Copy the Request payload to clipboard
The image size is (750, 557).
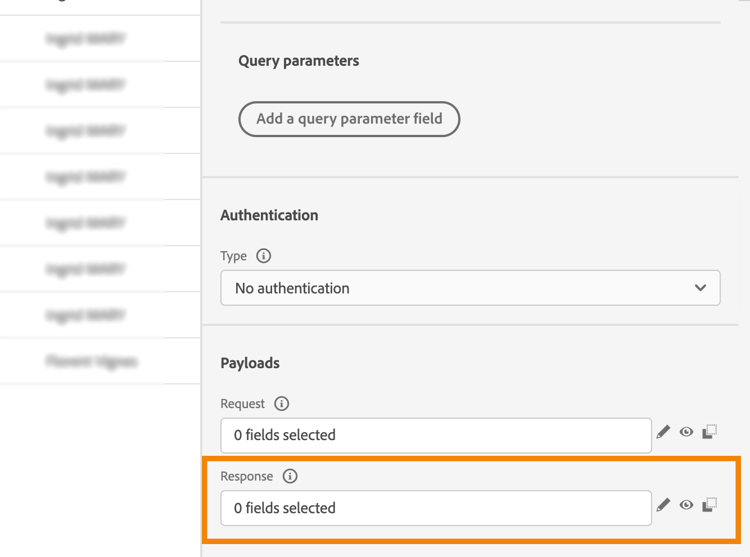(709, 432)
